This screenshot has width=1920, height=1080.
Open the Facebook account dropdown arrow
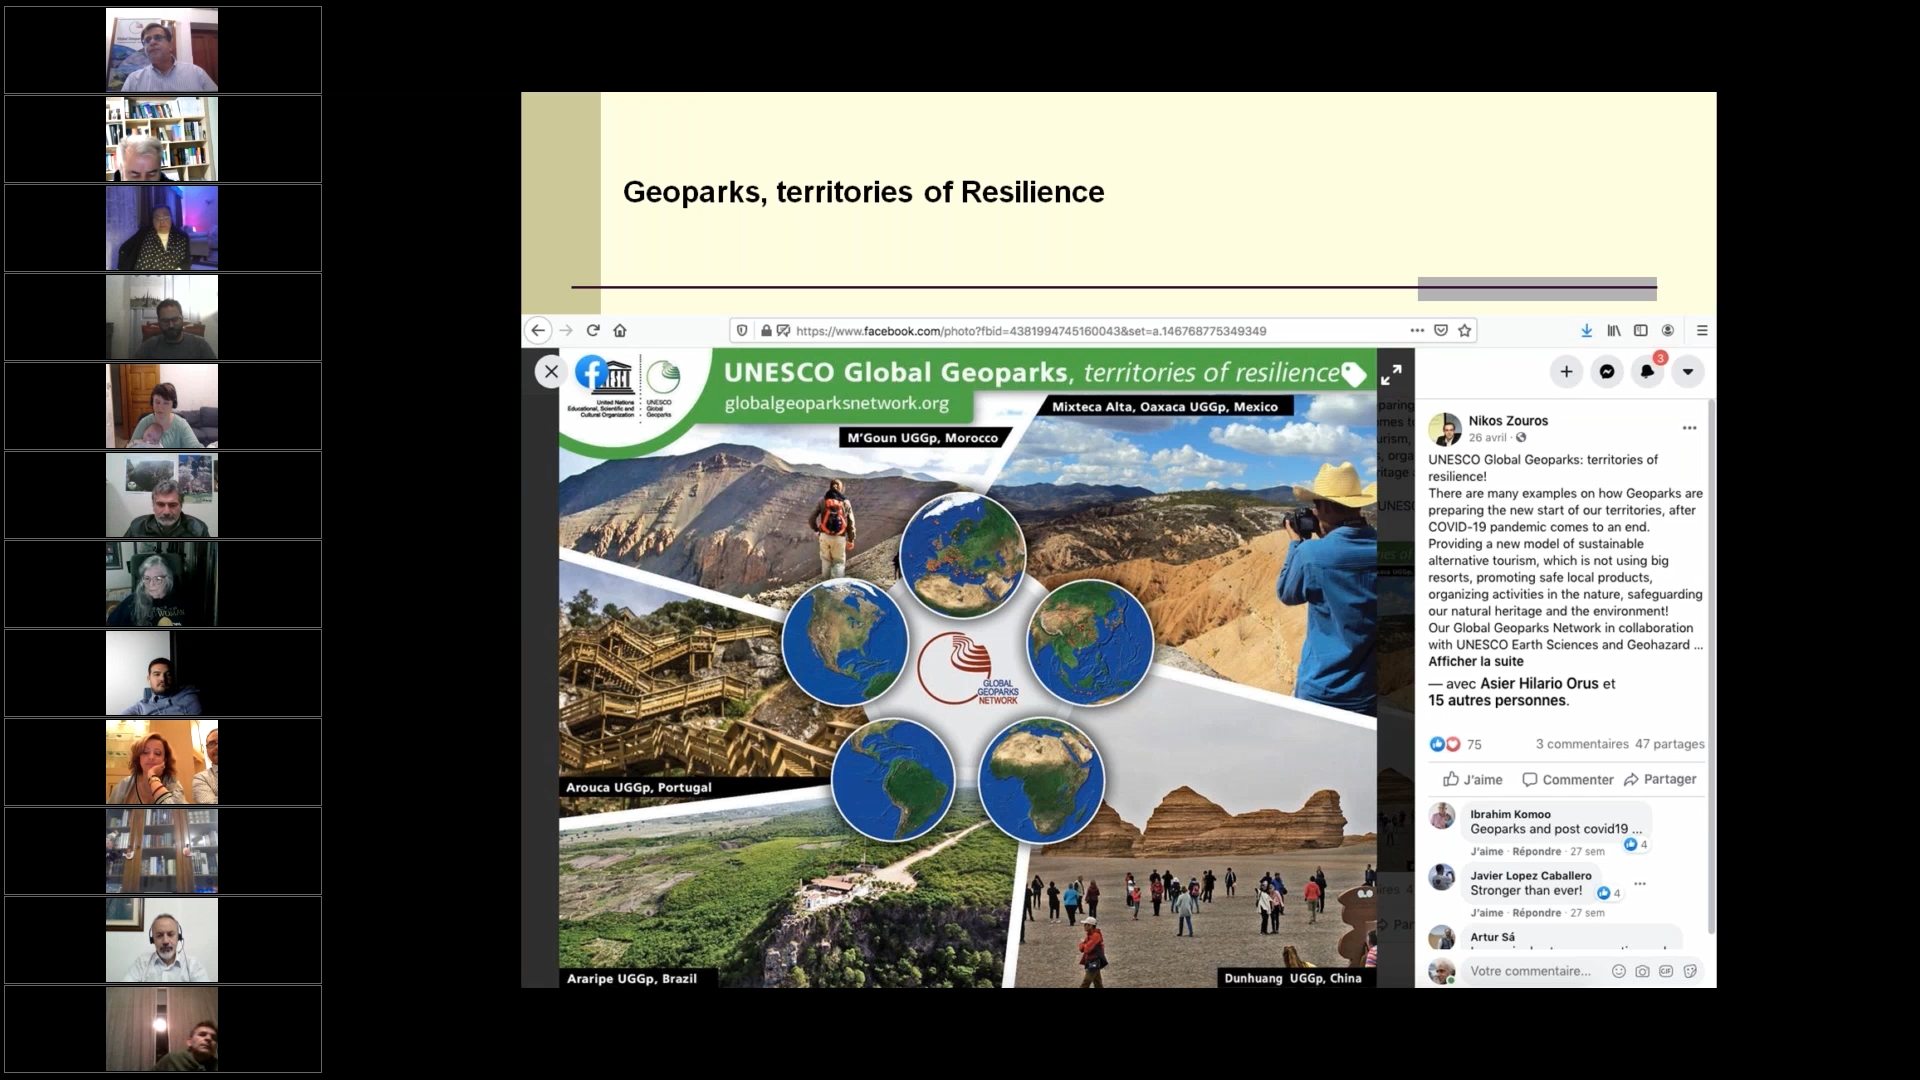1688,371
